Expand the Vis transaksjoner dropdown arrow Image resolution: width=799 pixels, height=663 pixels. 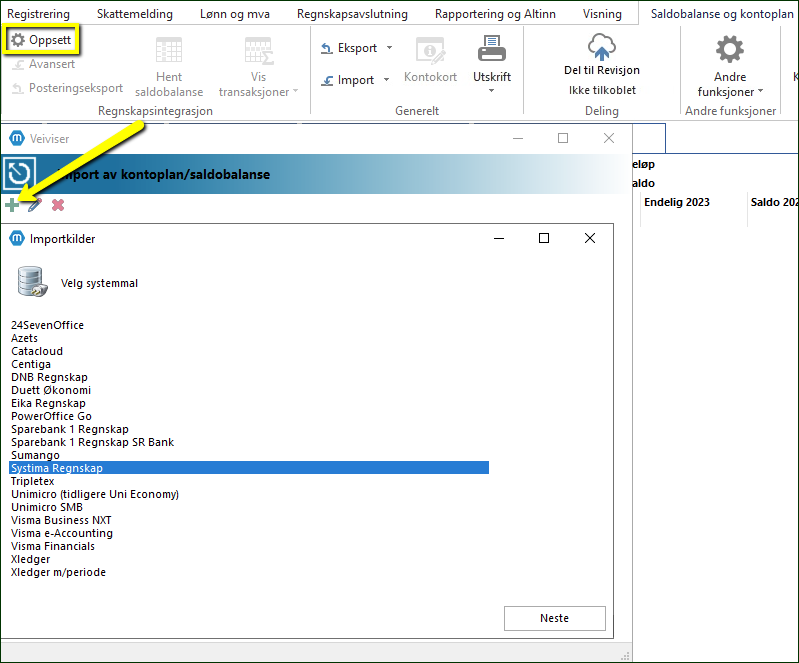click(x=296, y=91)
